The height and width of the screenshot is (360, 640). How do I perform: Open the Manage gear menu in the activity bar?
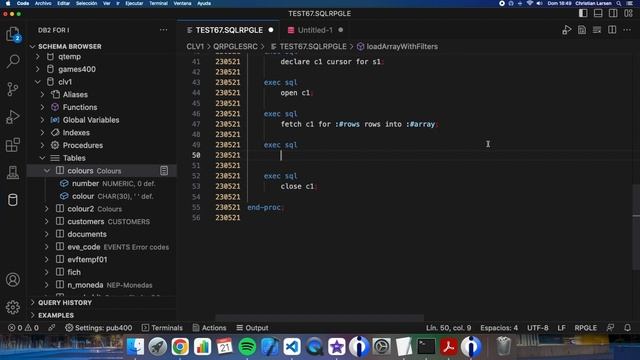click(13, 307)
